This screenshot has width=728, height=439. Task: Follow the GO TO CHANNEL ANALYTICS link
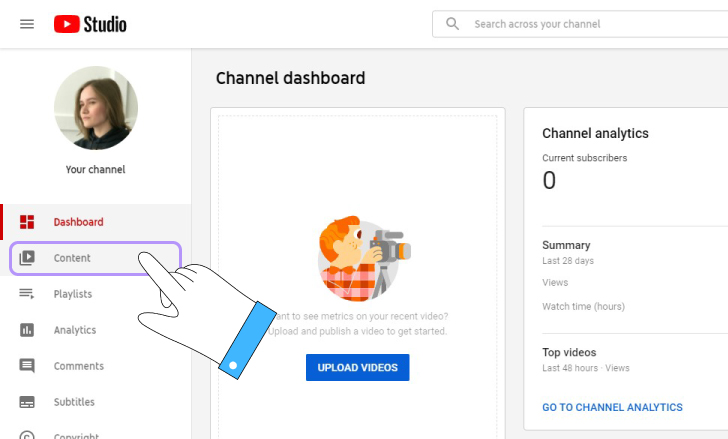pyautogui.click(x=612, y=407)
